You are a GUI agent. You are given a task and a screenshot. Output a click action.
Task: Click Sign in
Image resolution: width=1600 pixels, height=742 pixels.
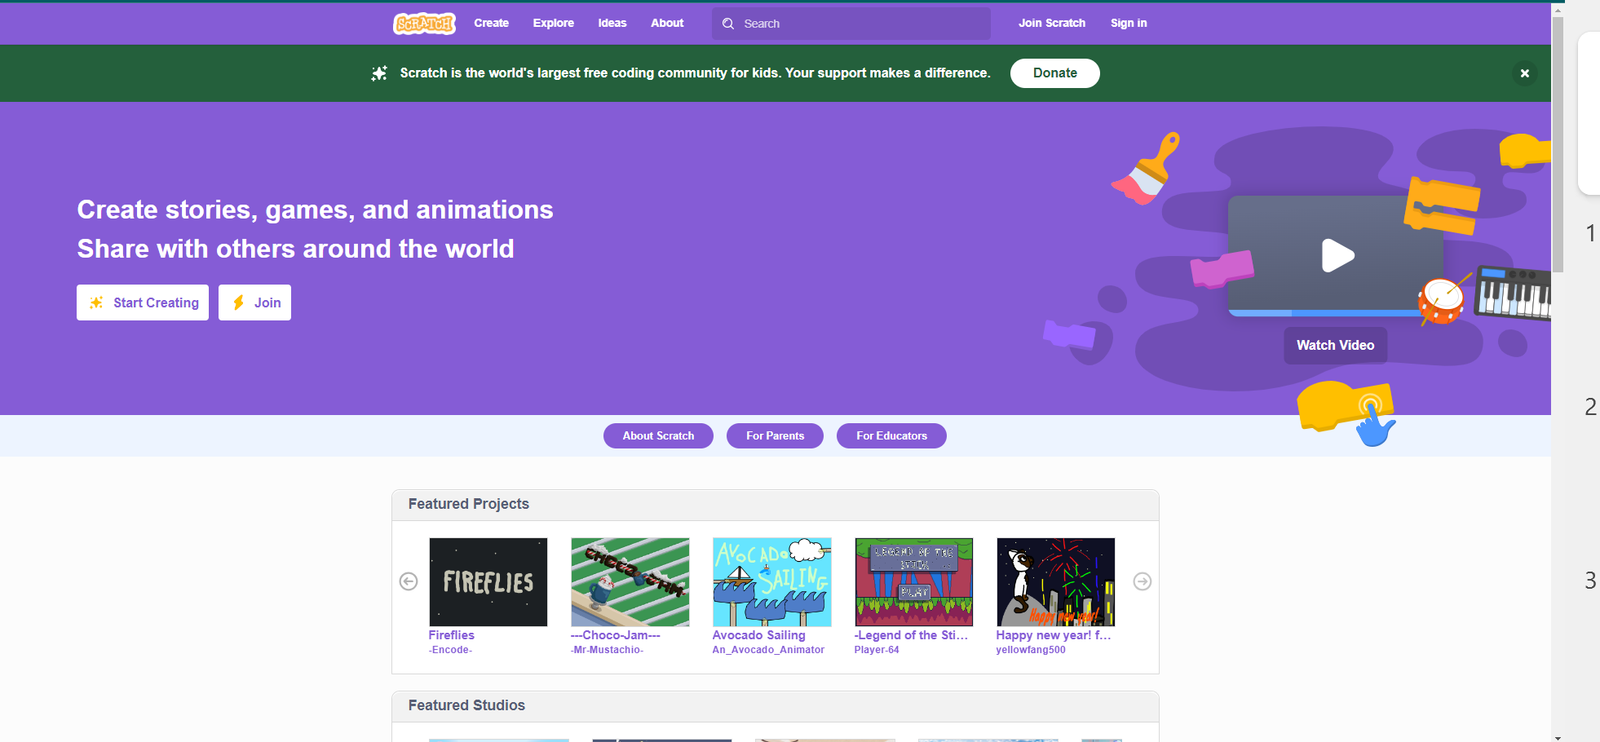pos(1128,23)
